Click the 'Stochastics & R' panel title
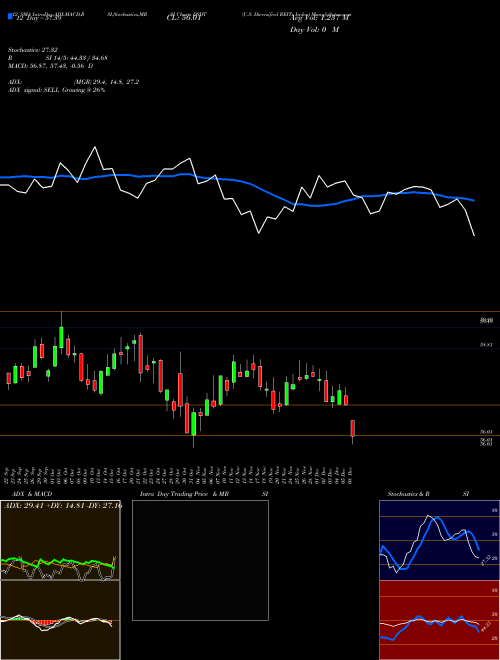Viewport: 500px width, 660px height. click(x=408, y=494)
